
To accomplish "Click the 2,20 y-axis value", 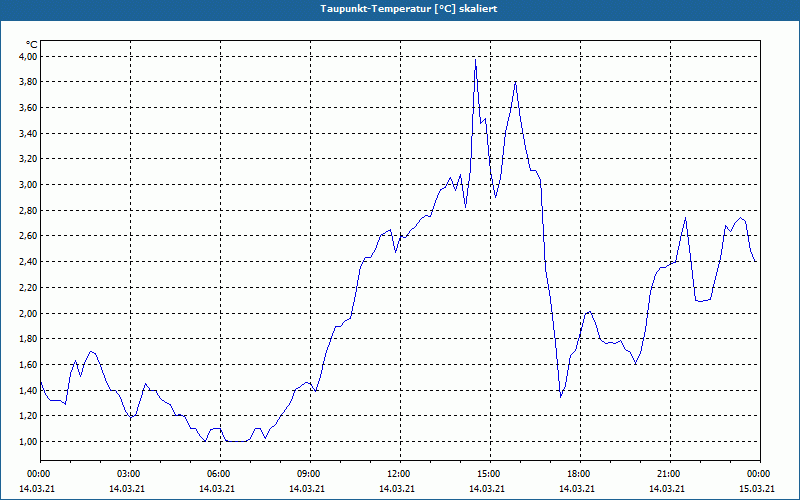I will (x=28, y=287).
